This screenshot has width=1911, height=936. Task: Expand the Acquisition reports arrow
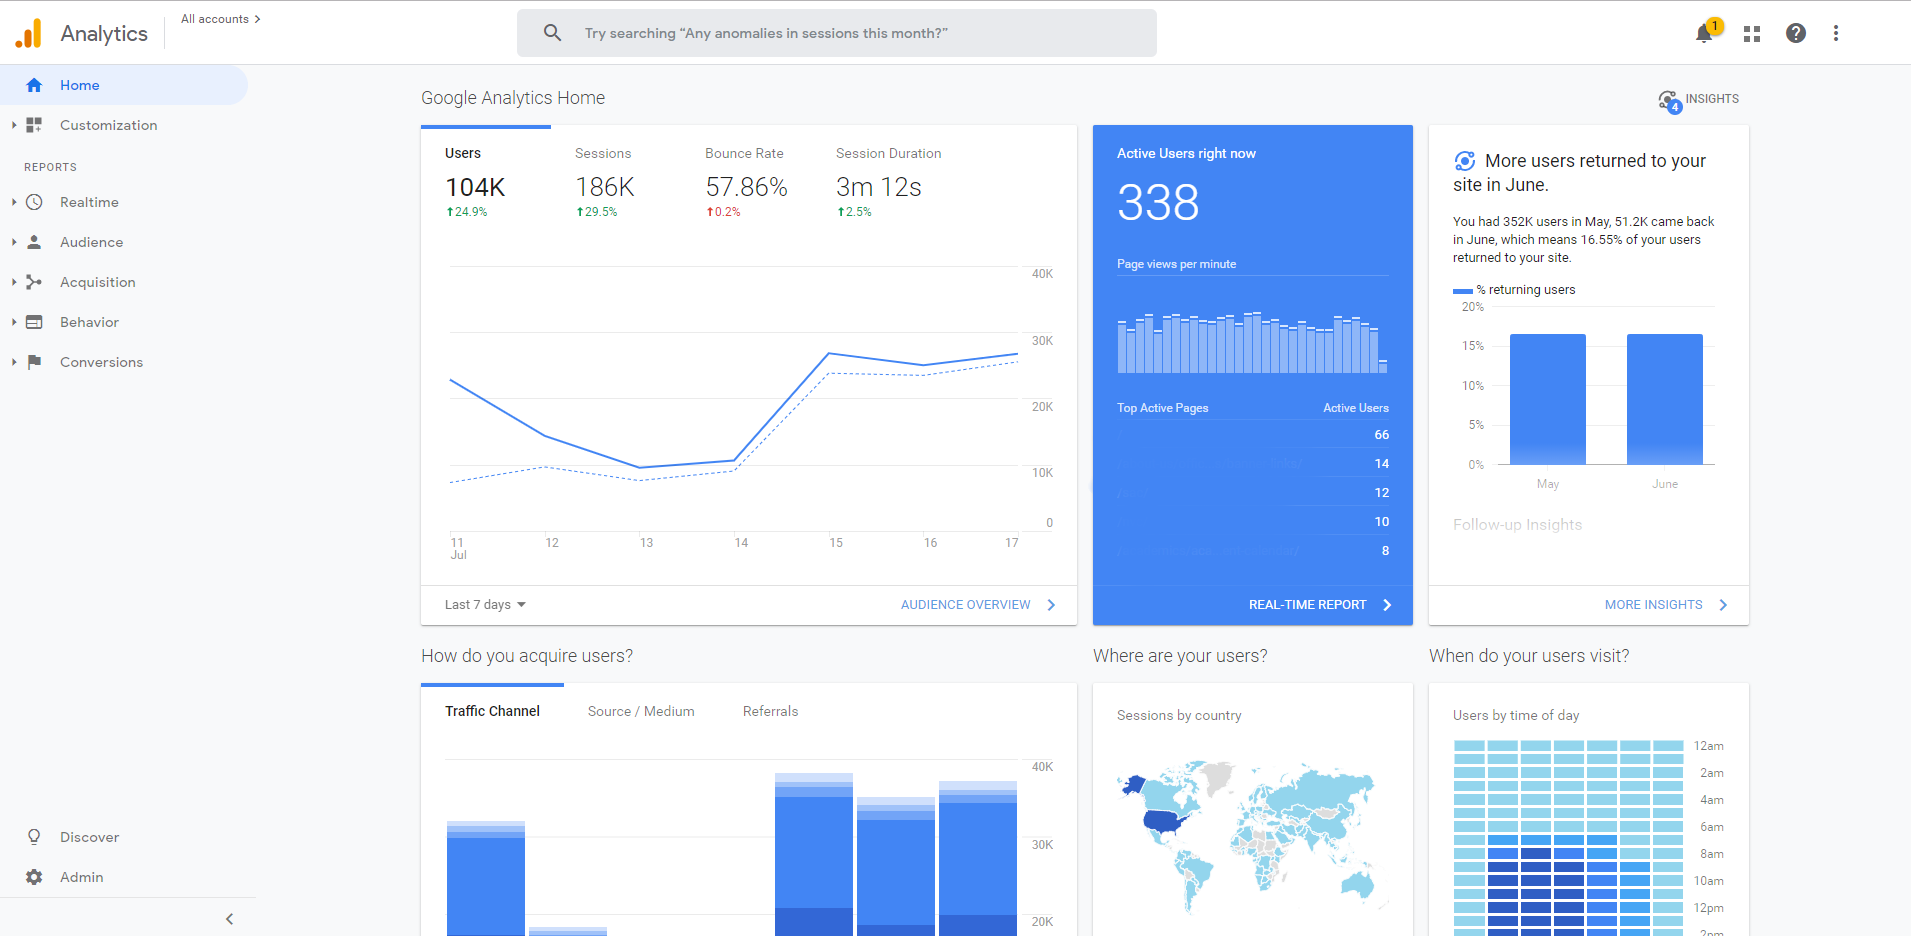(14, 282)
